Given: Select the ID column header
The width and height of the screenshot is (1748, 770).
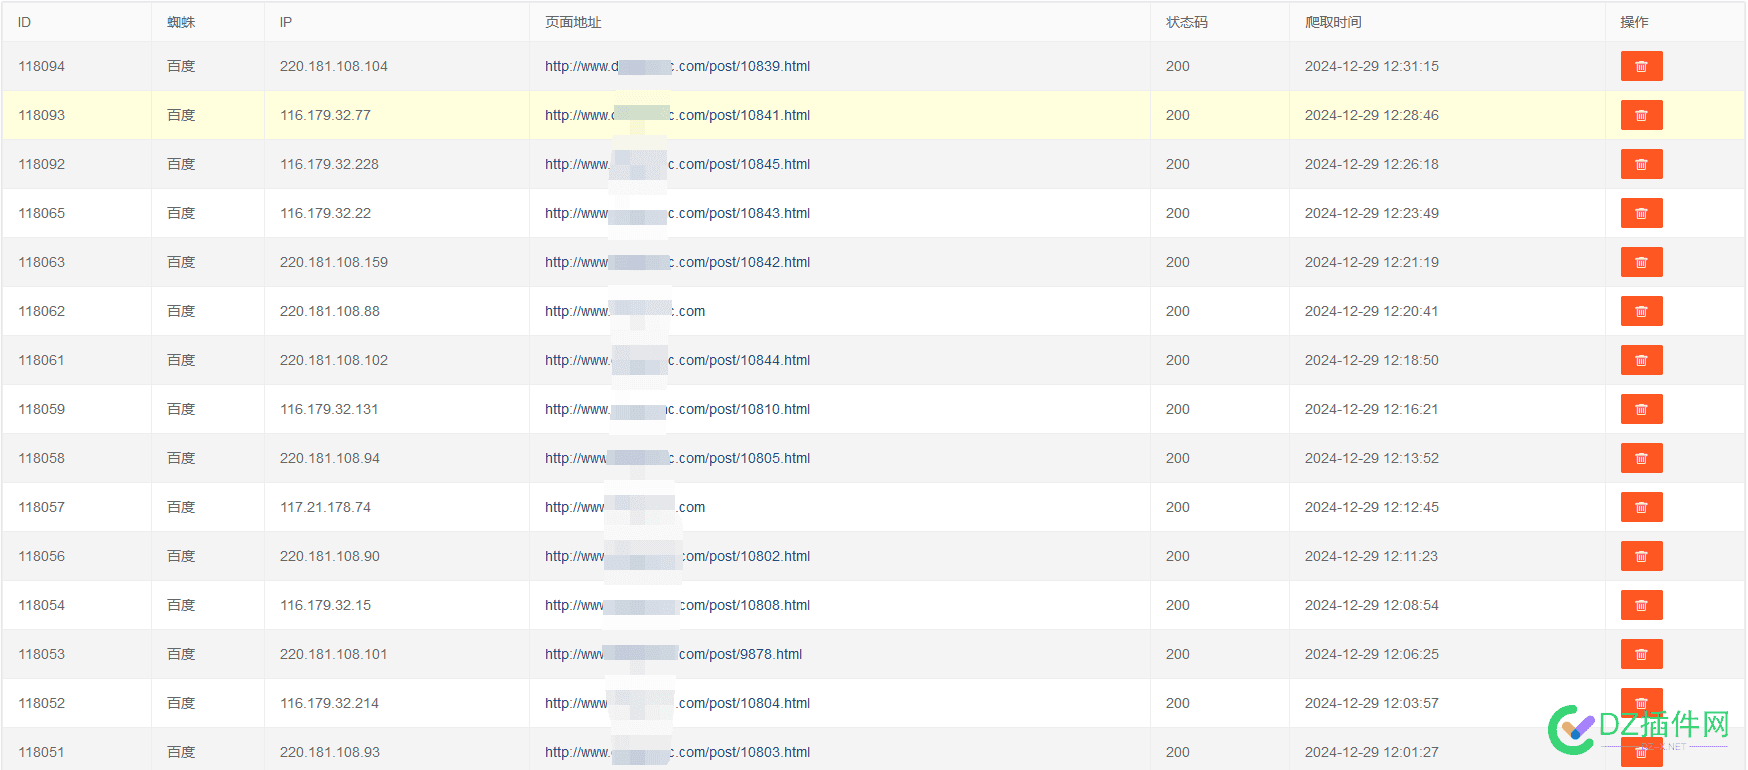Looking at the screenshot, I should click(x=24, y=22).
